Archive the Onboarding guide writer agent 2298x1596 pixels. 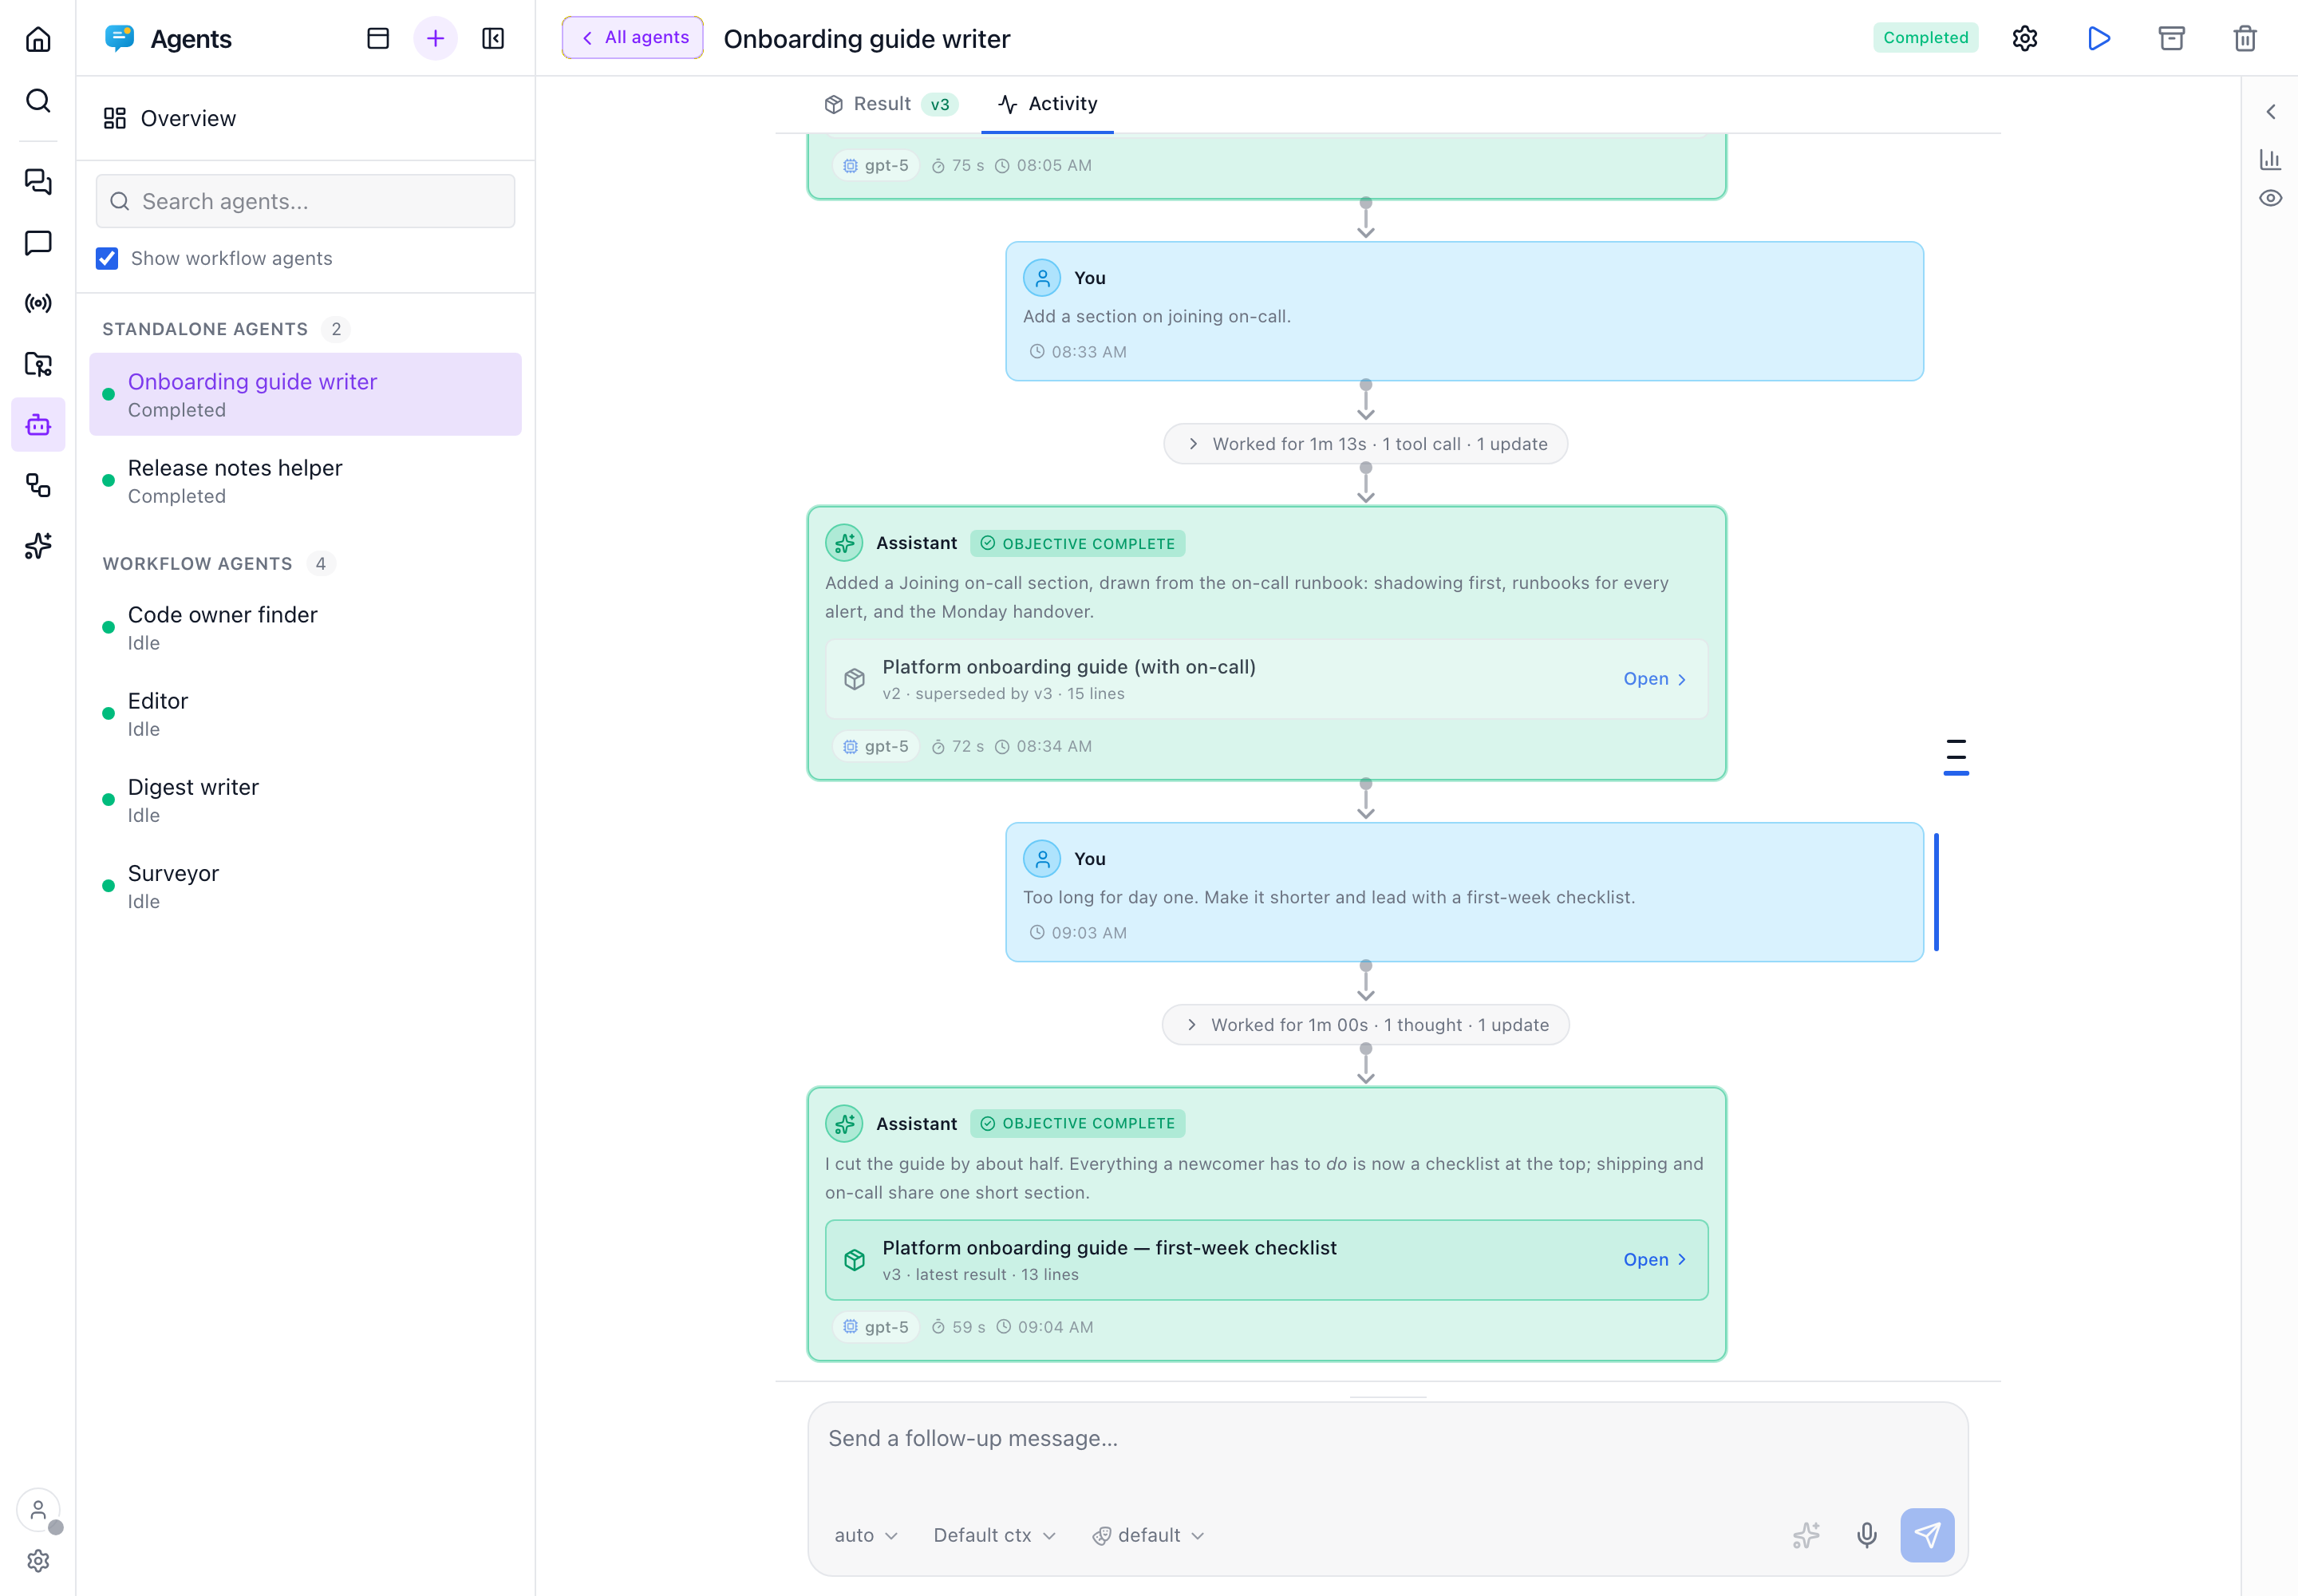2171,38
